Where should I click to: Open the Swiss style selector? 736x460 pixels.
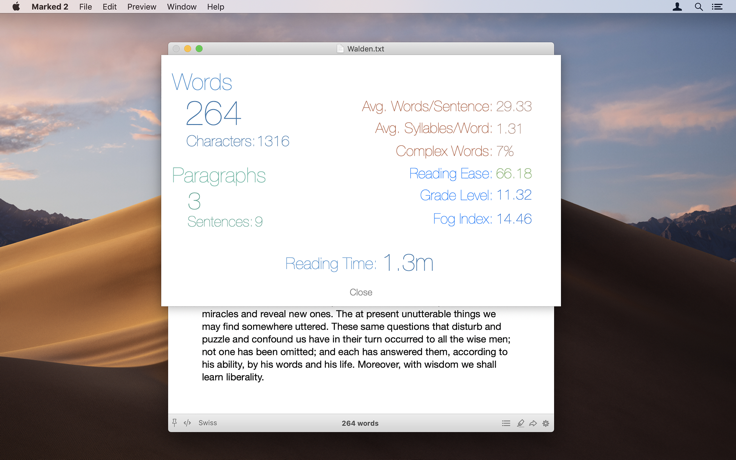[x=207, y=422]
